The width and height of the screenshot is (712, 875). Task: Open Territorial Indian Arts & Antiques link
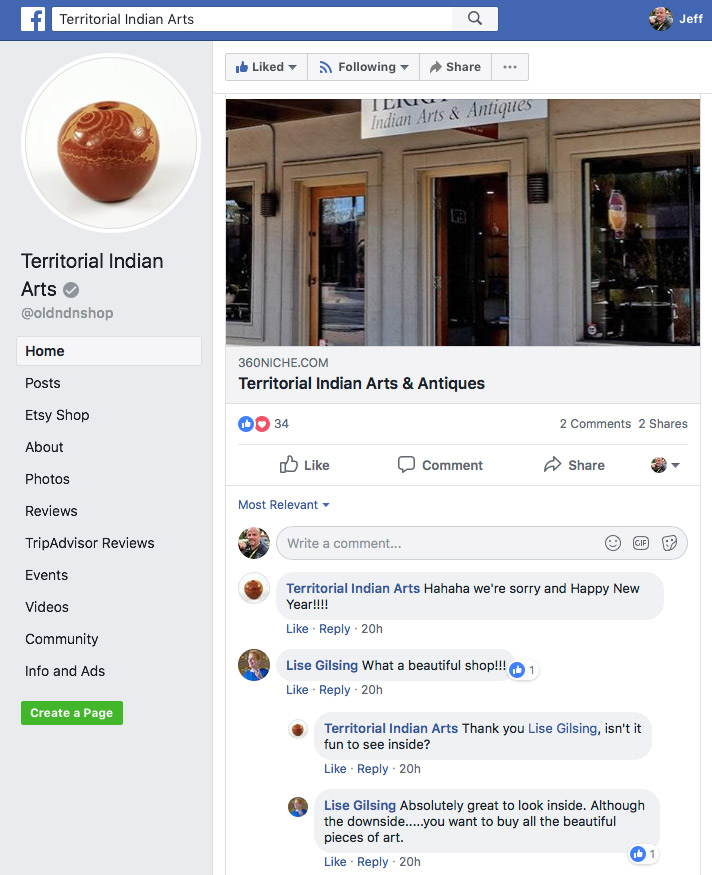[361, 383]
